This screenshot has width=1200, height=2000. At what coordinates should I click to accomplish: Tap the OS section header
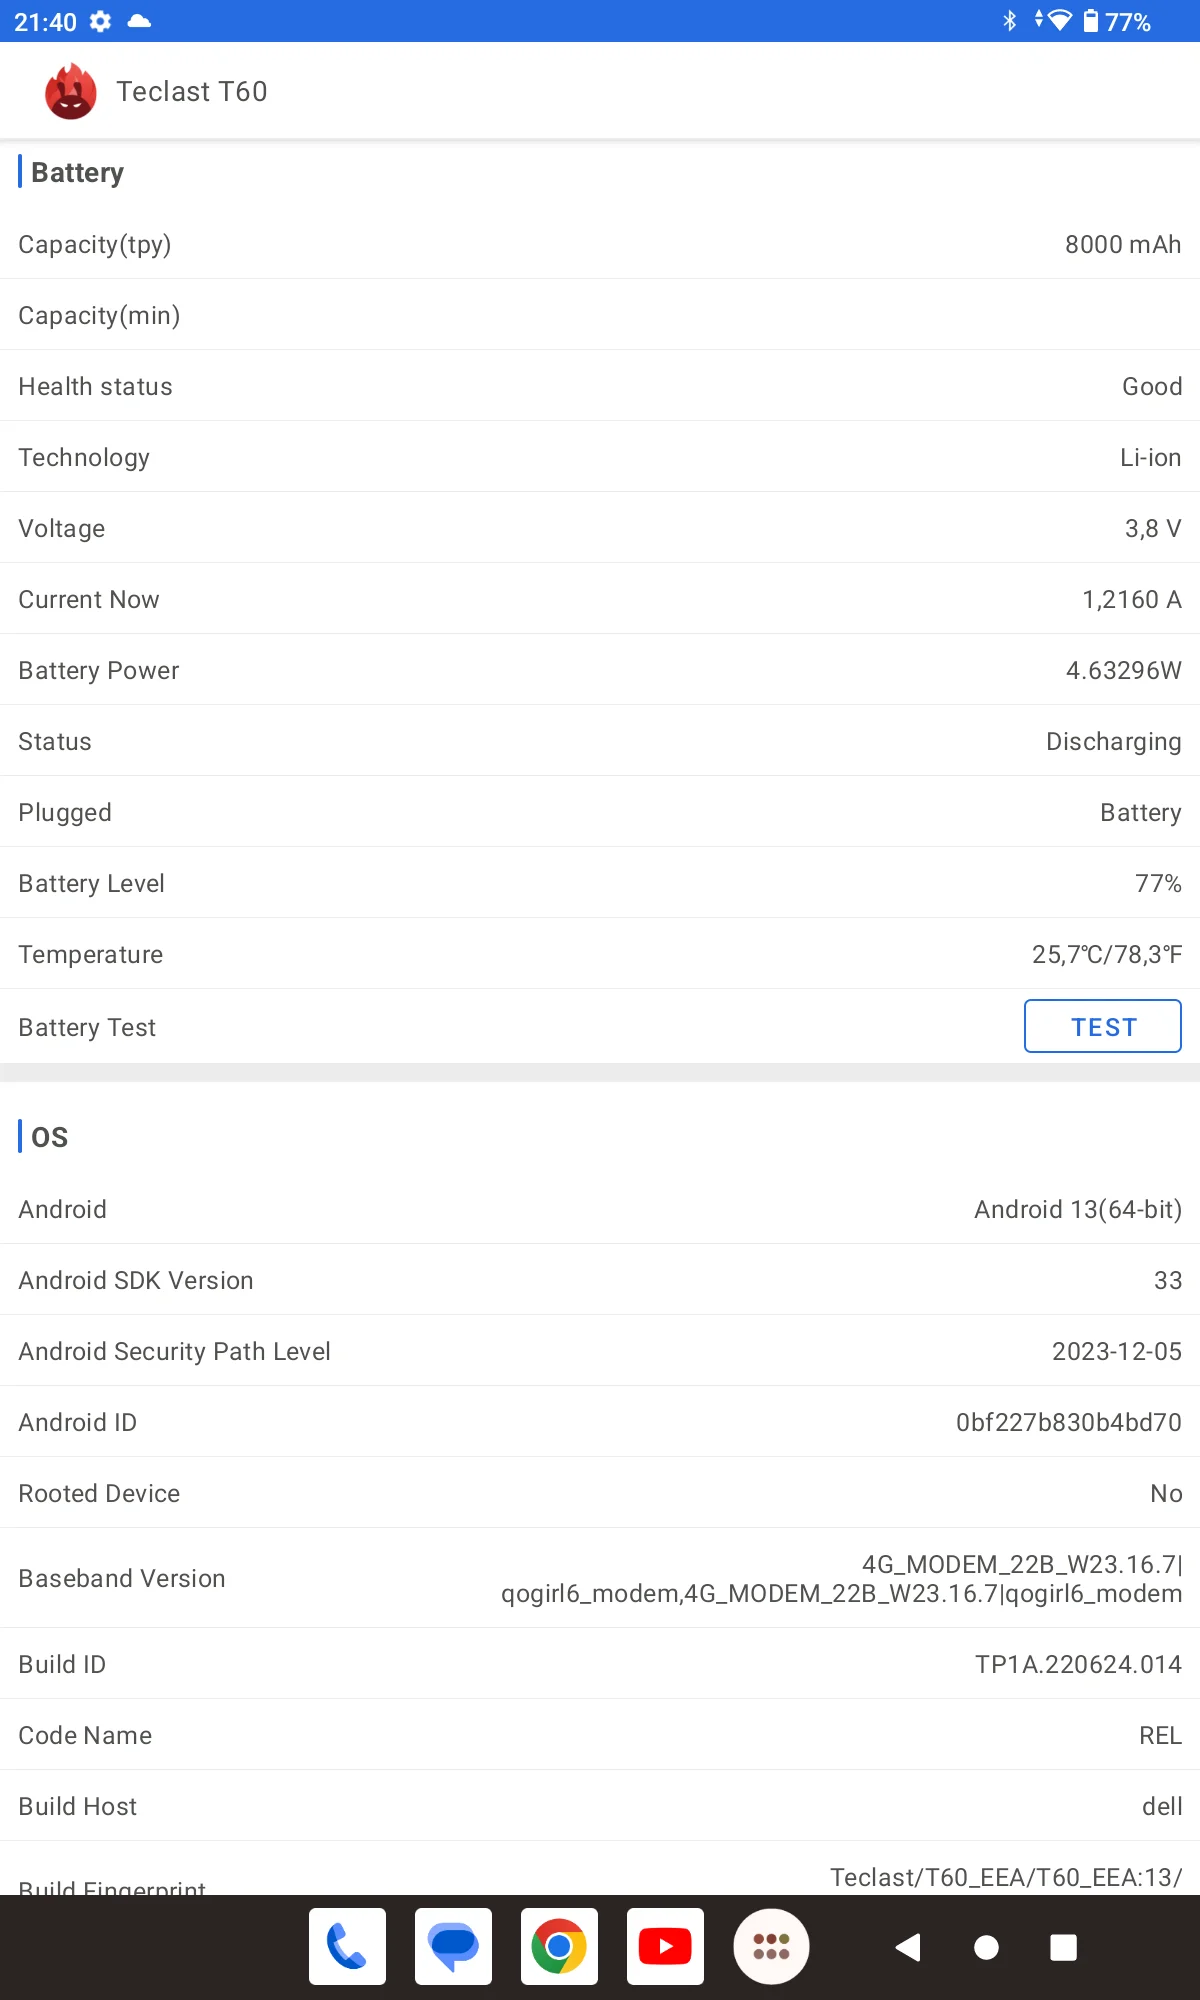[49, 1137]
